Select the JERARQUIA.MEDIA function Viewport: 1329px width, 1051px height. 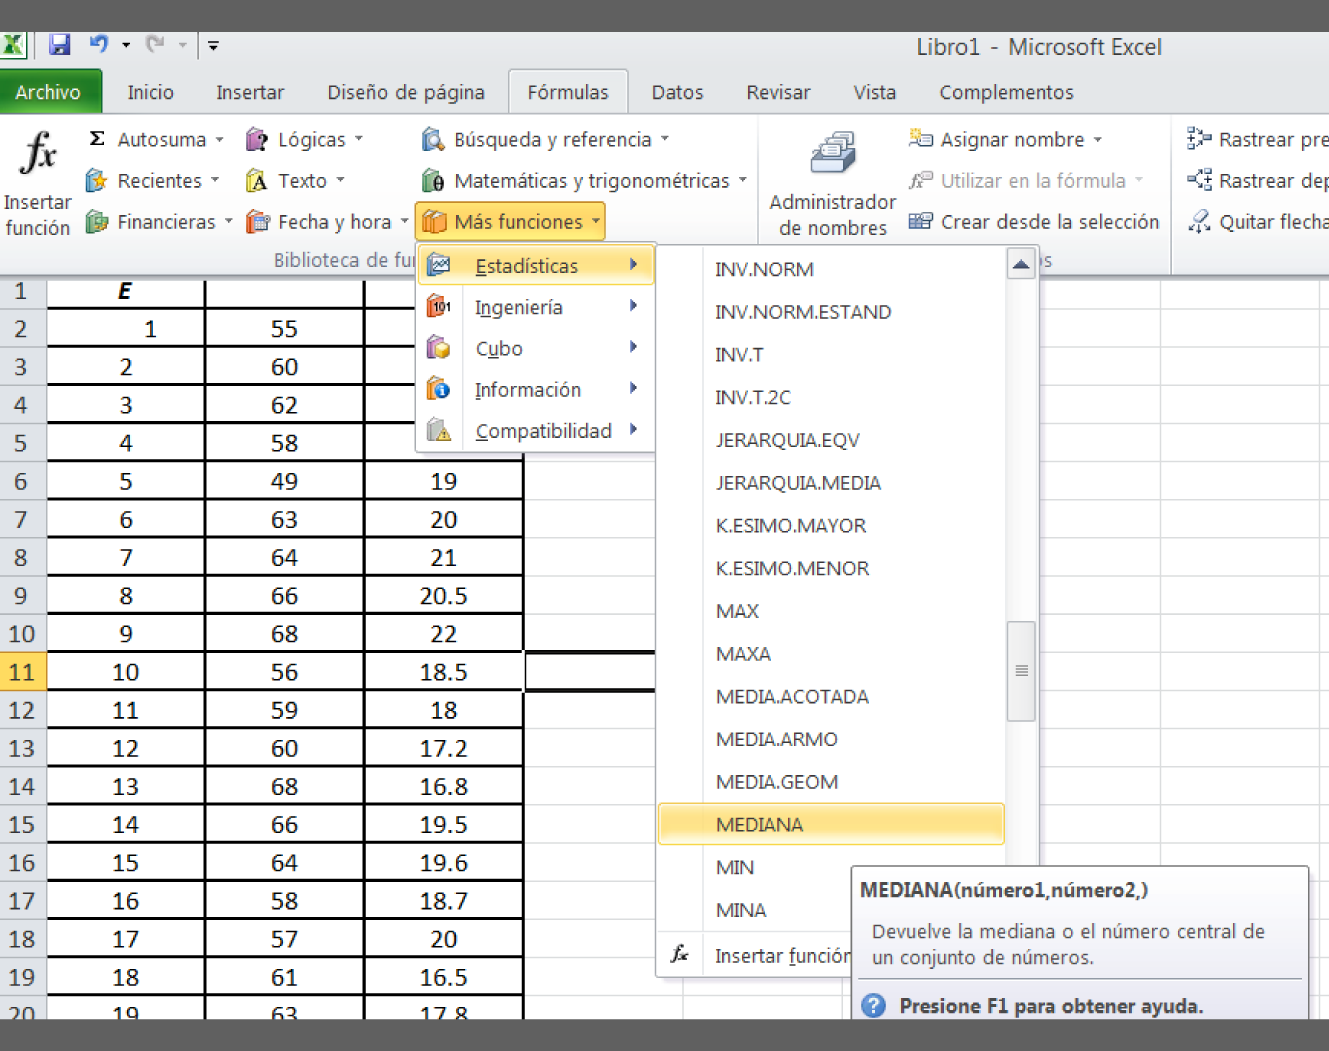pos(831,483)
